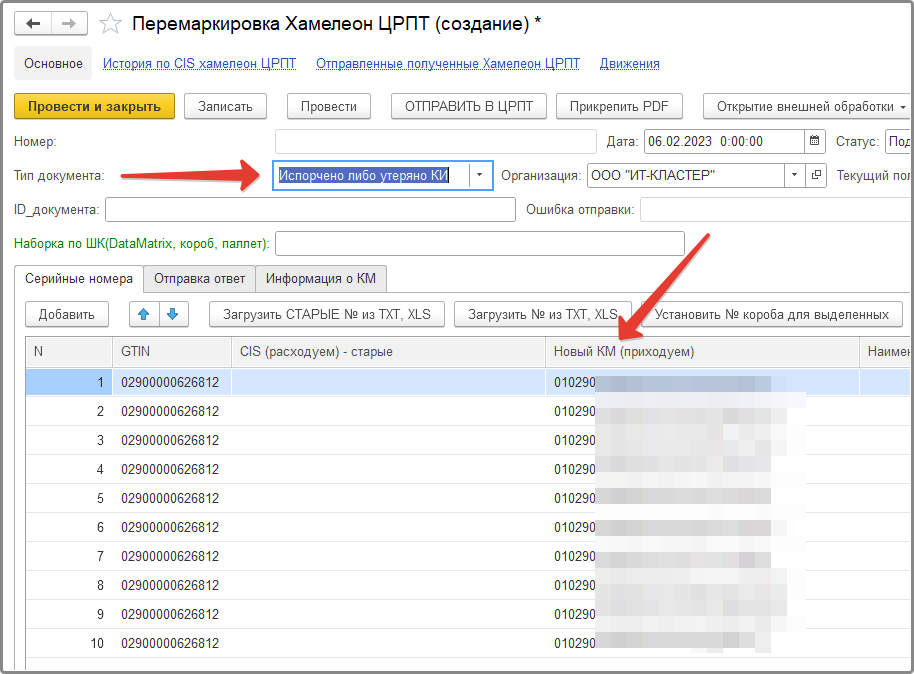Select GTIN cell in row 7
914x674 pixels.
point(172,556)
